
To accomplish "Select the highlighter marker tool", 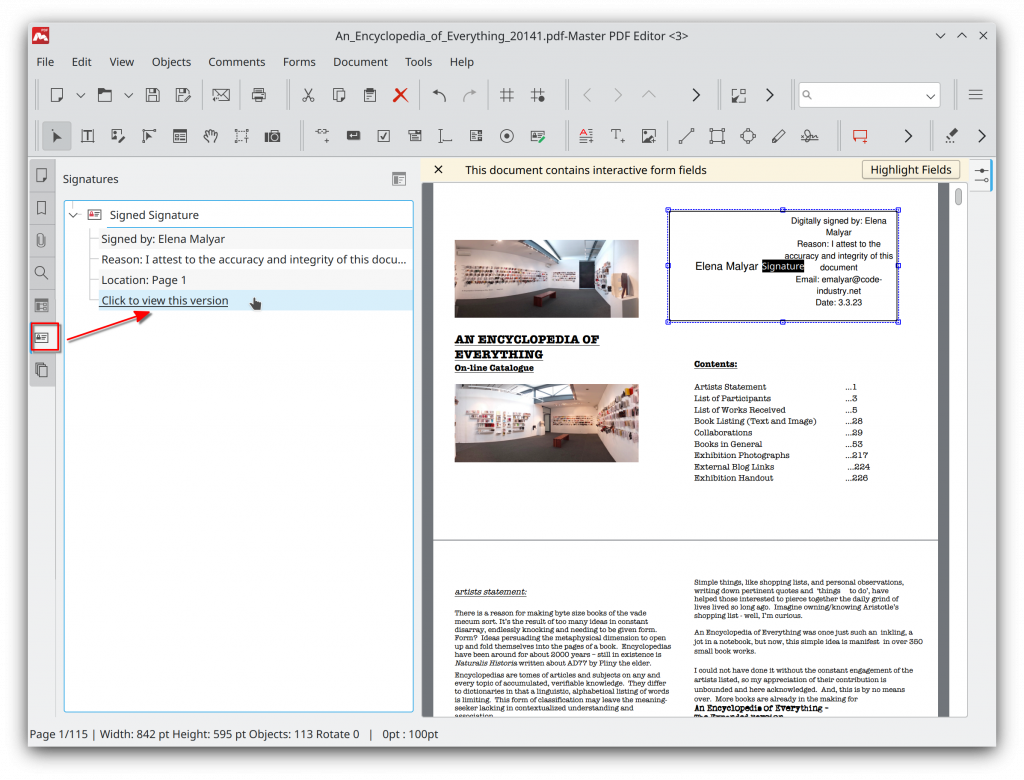I will coord(952,136).
